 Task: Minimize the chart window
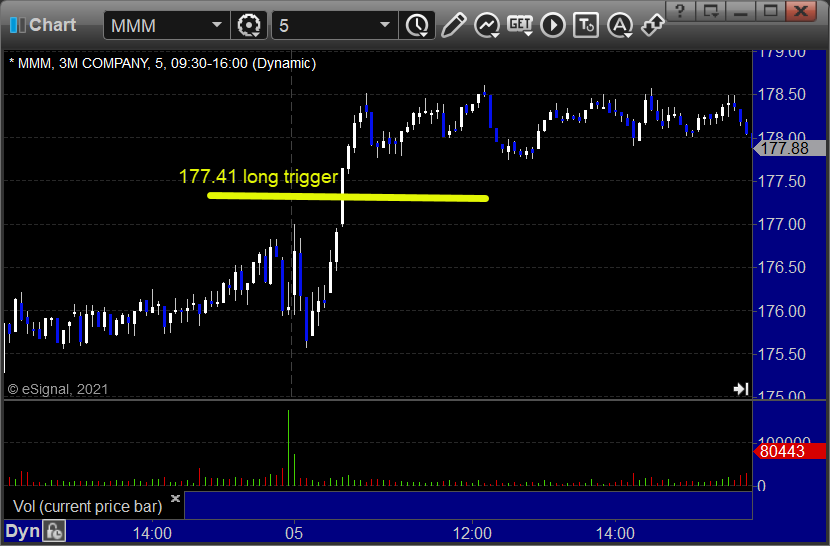coord(741,11)
